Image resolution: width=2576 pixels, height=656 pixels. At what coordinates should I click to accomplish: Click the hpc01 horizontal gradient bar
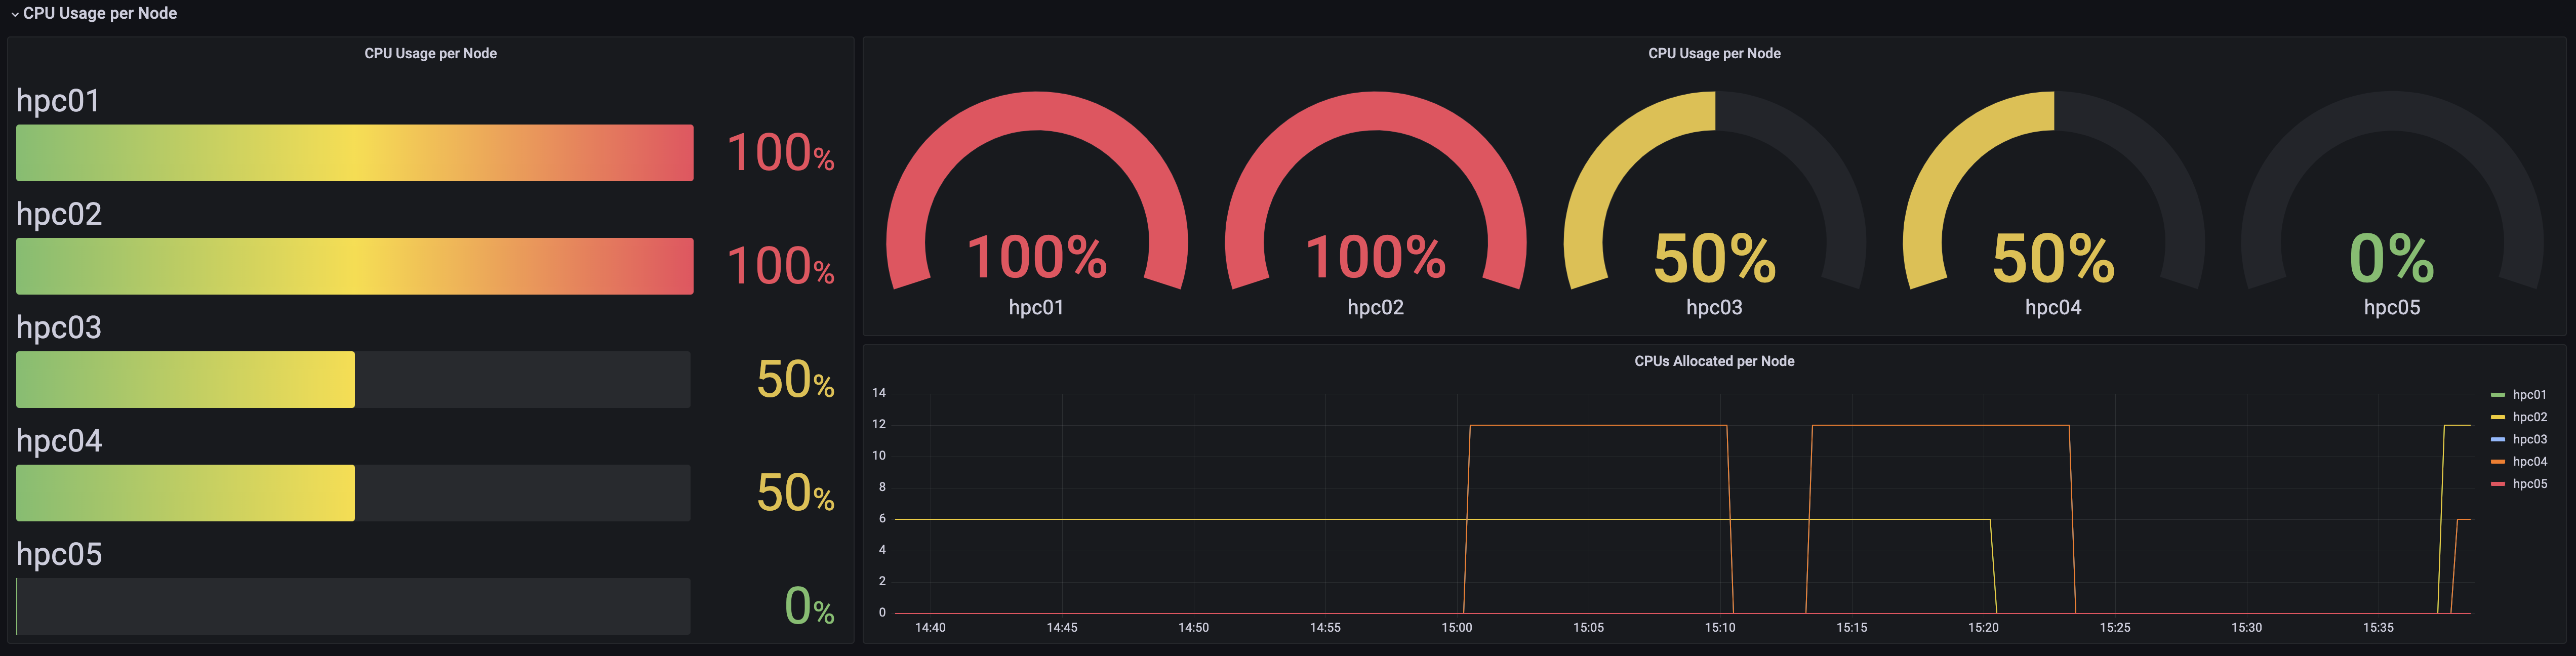[x=354, y=153]
